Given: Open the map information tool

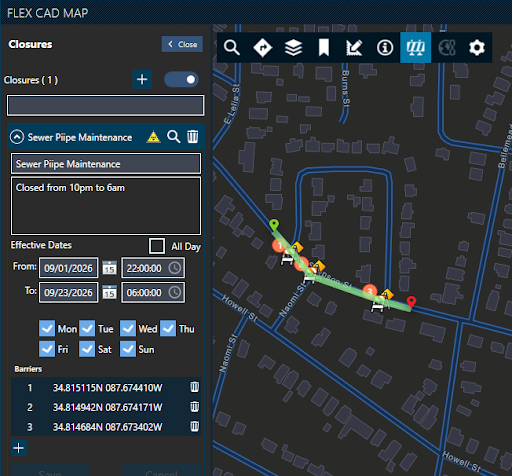Looking at the screenshot, I should pyautogui.click(x=385, y=47).
